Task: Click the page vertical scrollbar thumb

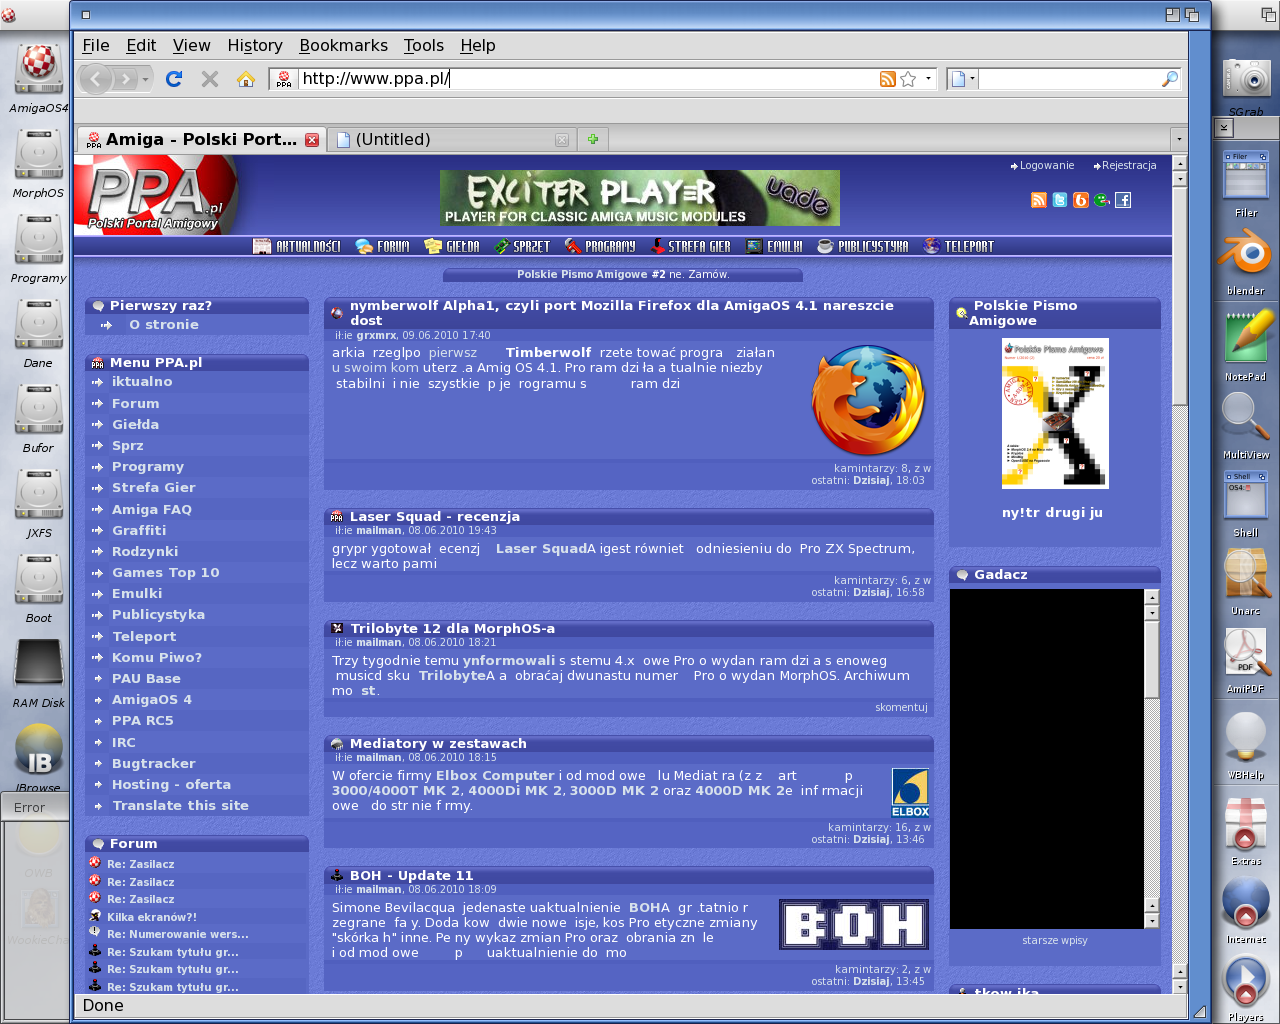Action: [1179, 295]
